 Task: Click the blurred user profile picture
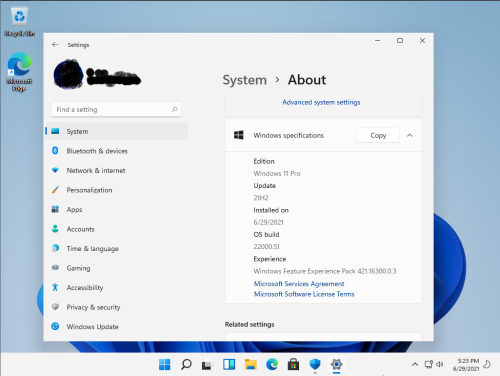[68, 75]
